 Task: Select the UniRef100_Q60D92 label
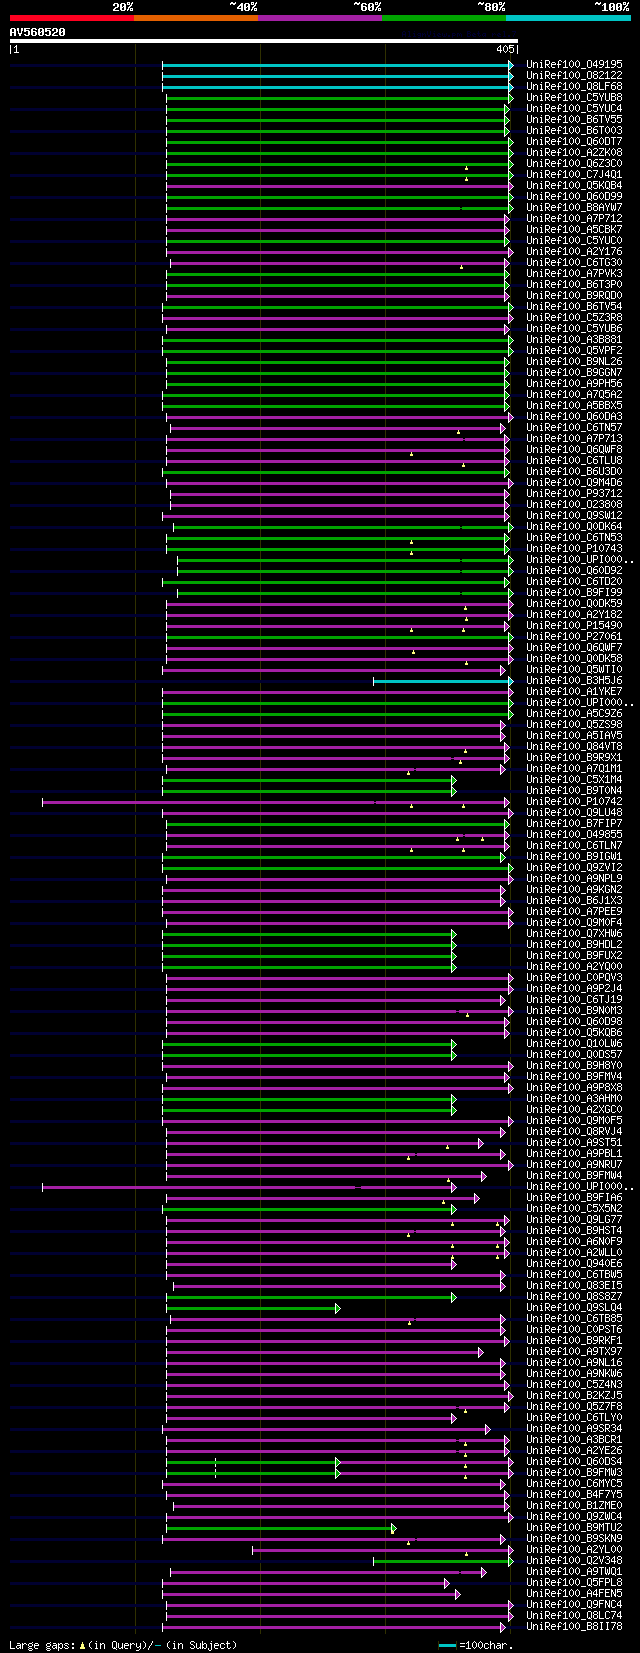click(574, 571)
